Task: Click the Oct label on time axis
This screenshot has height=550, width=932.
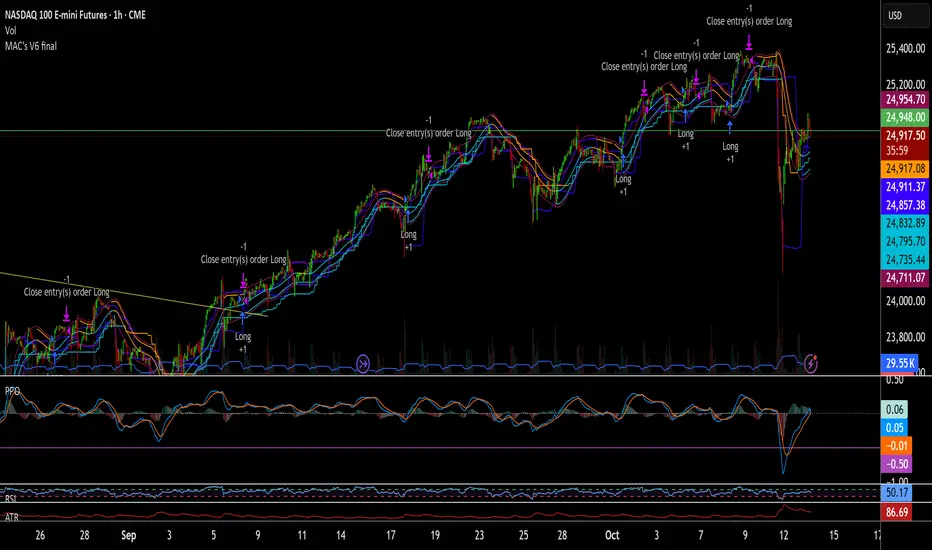Action: click(x=612, y=535)
